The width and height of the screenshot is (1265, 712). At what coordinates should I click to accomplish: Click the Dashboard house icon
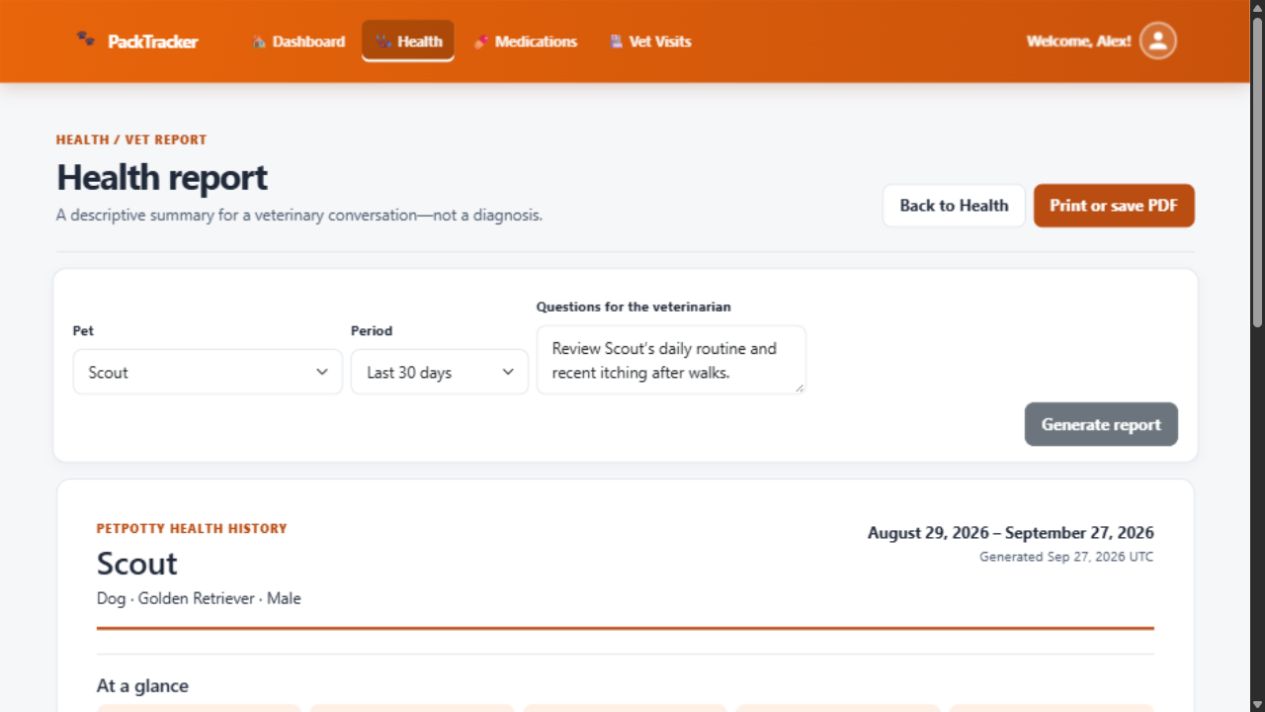pos(259,42)
